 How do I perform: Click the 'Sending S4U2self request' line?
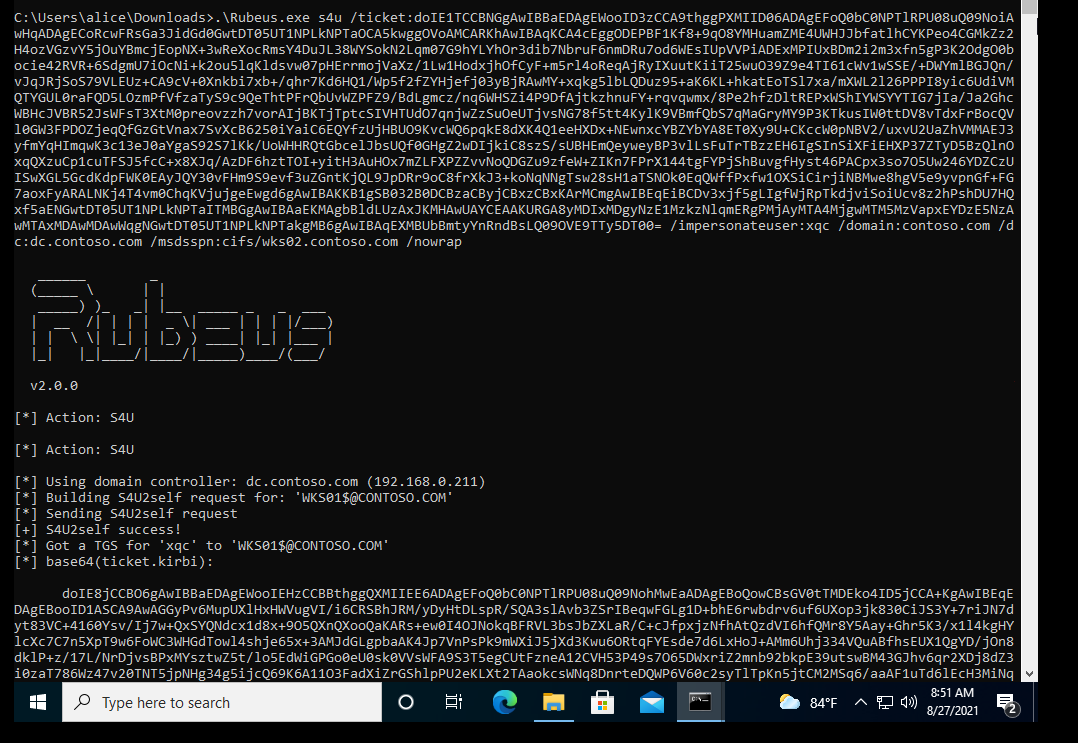[x=126, y=513]
